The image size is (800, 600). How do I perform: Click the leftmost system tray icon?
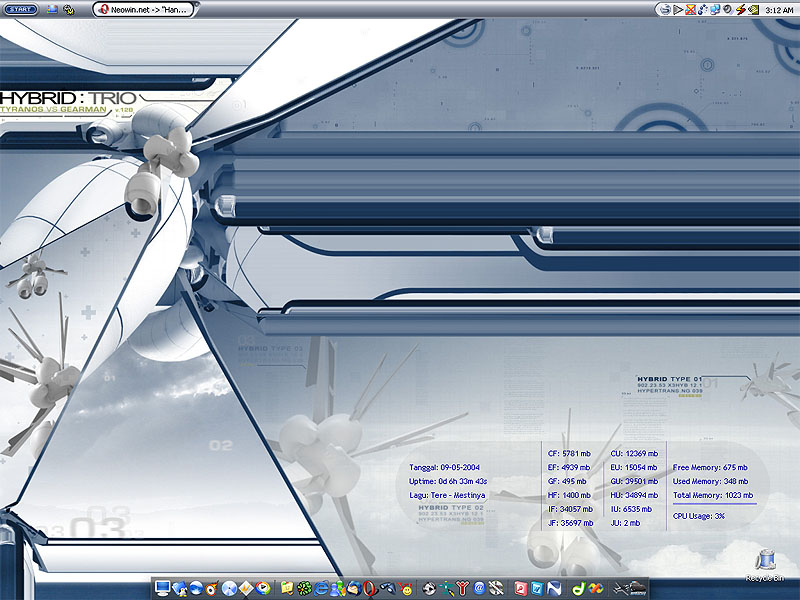(666, 9)
